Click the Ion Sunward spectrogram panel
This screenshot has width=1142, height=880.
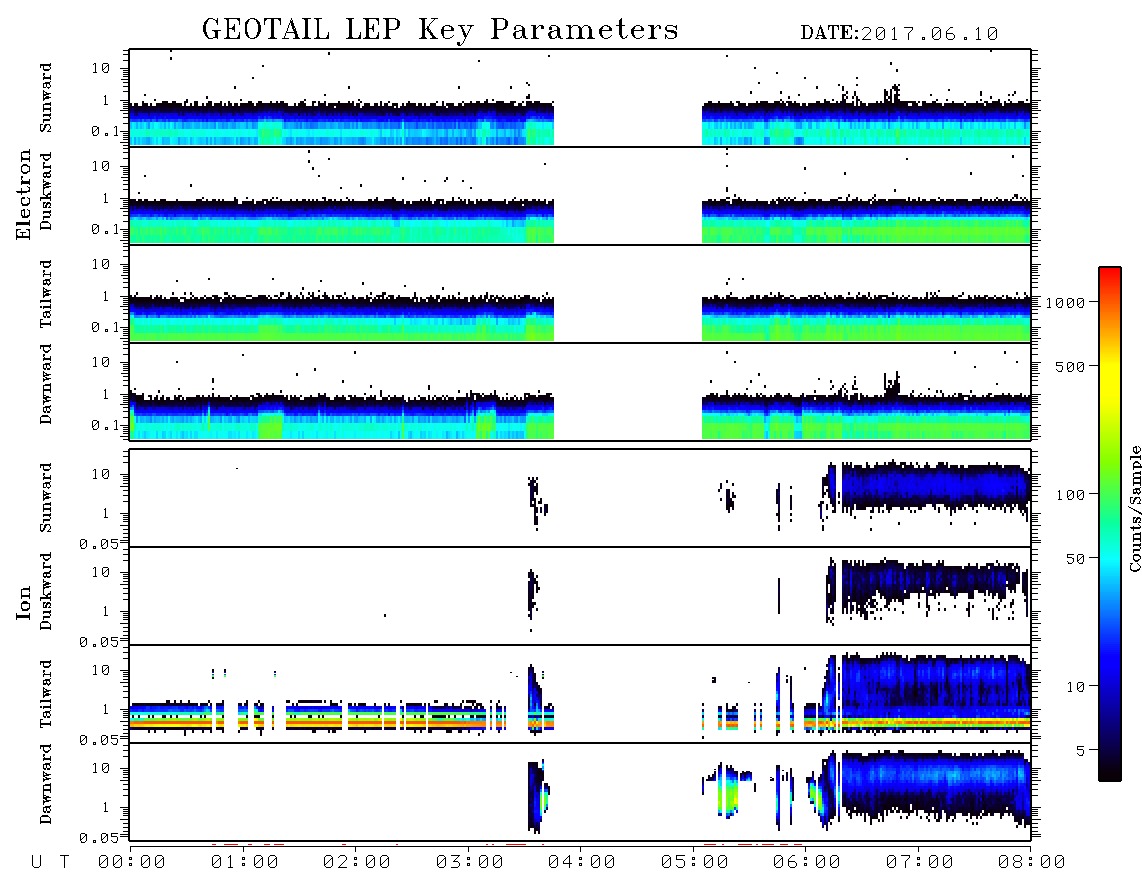pyautogui.click(x=580, y=498)
